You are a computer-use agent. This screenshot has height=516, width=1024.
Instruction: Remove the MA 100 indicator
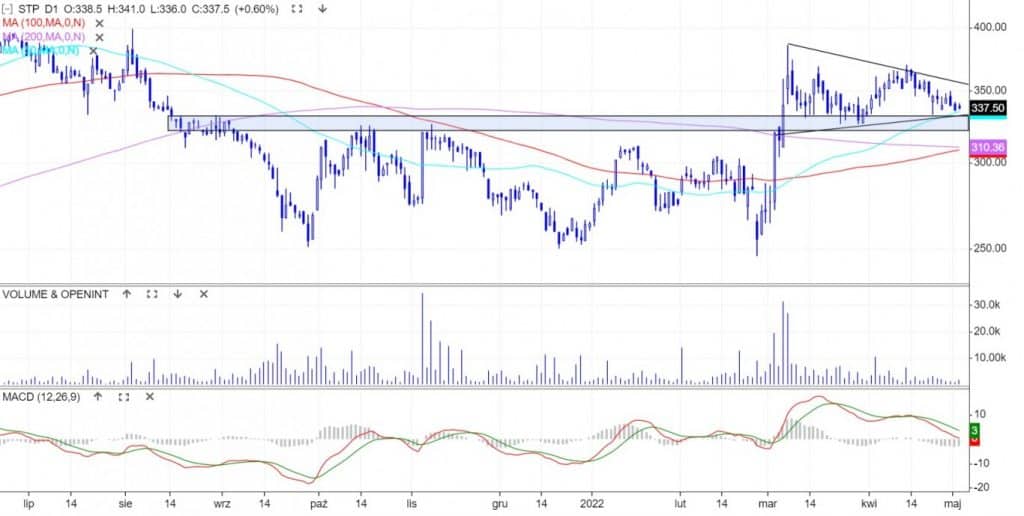pos(99,22)
